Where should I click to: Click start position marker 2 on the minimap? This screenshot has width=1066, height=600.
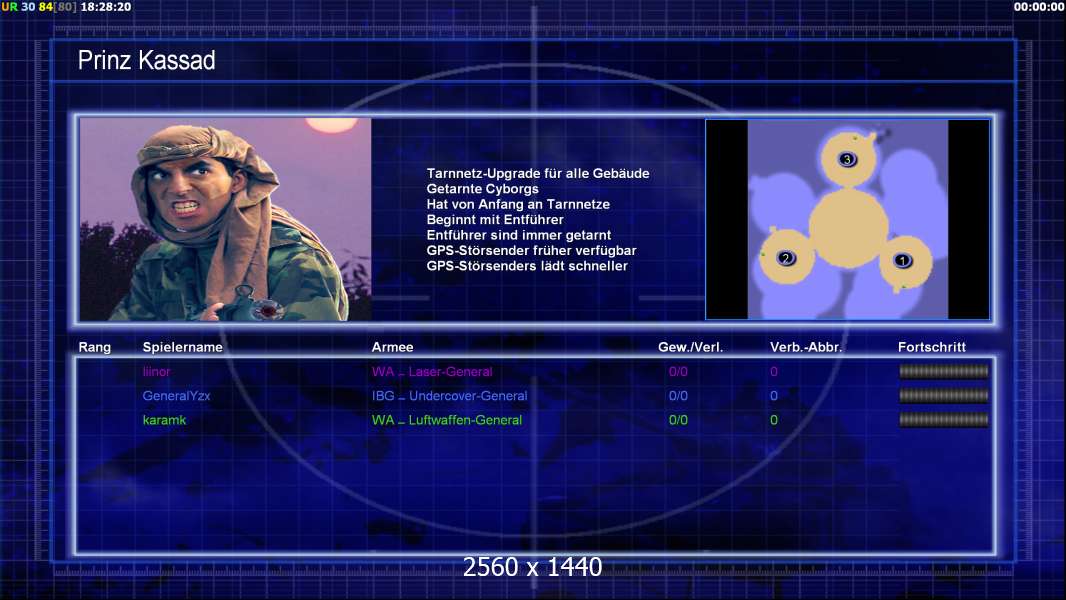pos(786,258)
